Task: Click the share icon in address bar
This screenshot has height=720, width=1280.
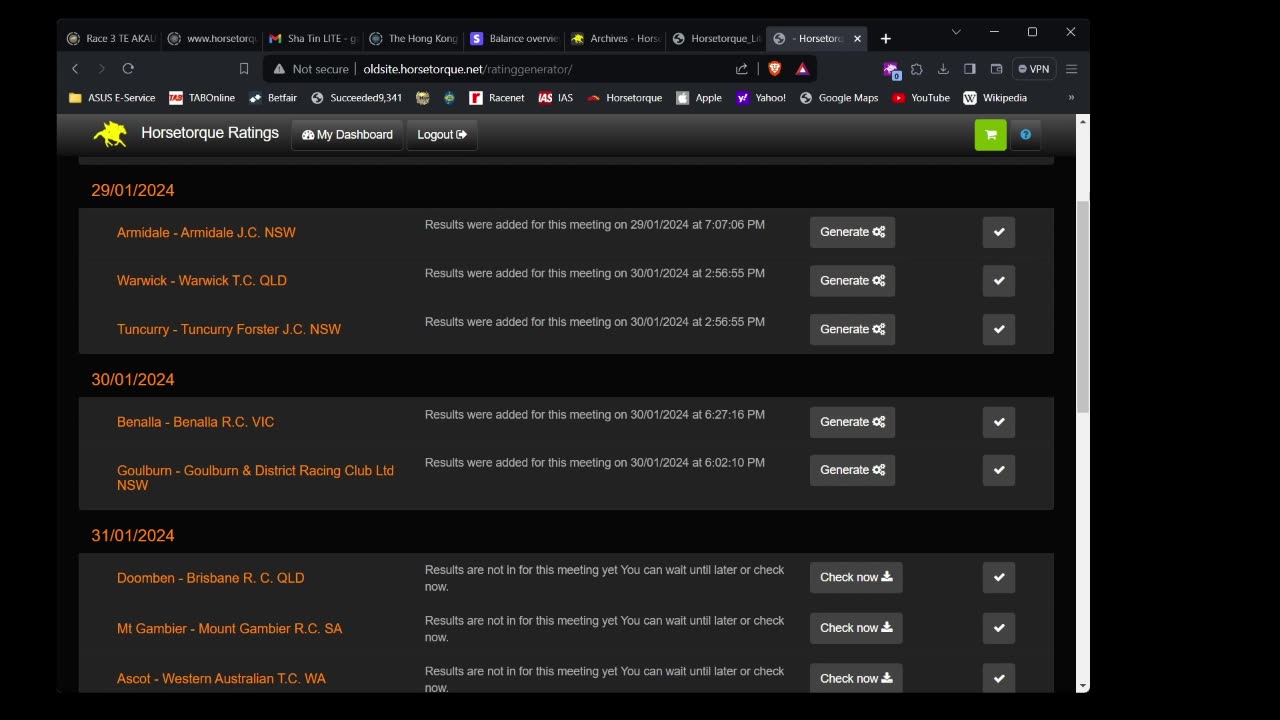Action: coord(741,69)
